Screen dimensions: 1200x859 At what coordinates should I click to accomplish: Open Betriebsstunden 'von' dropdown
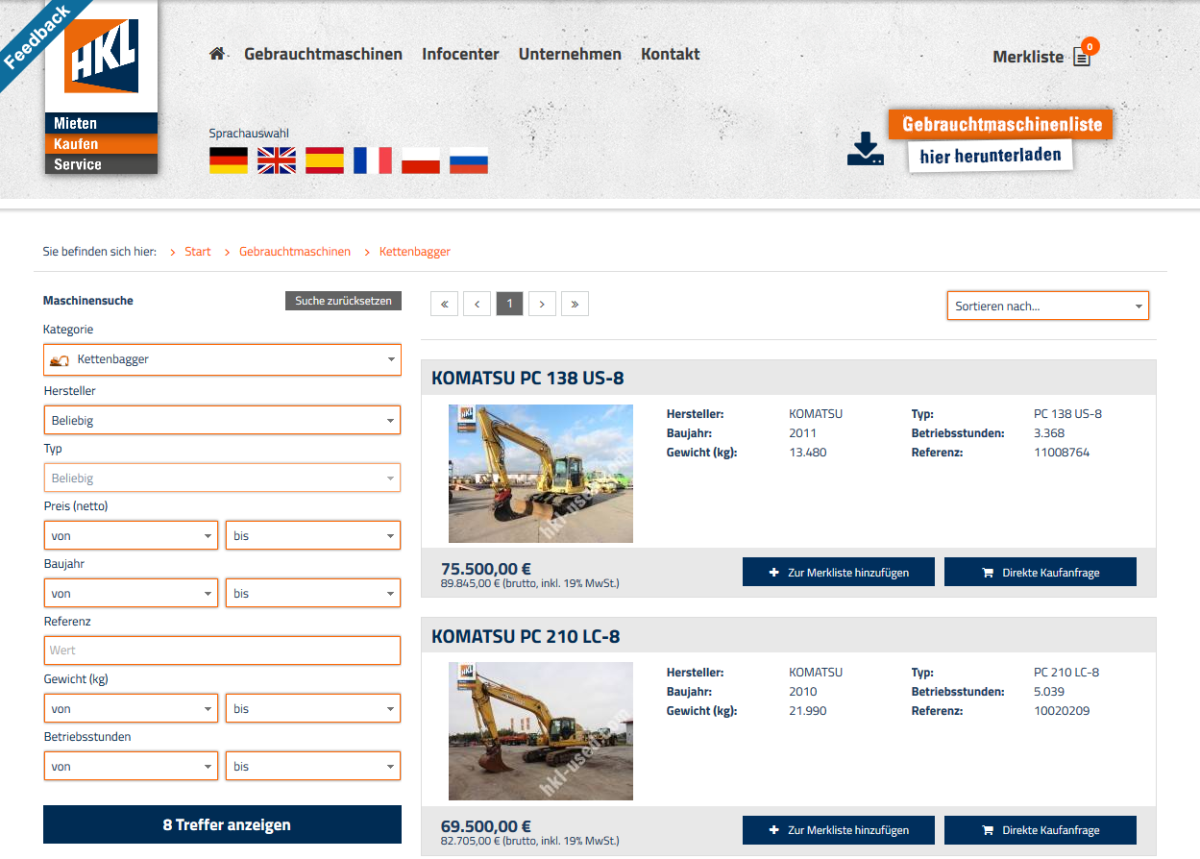pos(131,767)
